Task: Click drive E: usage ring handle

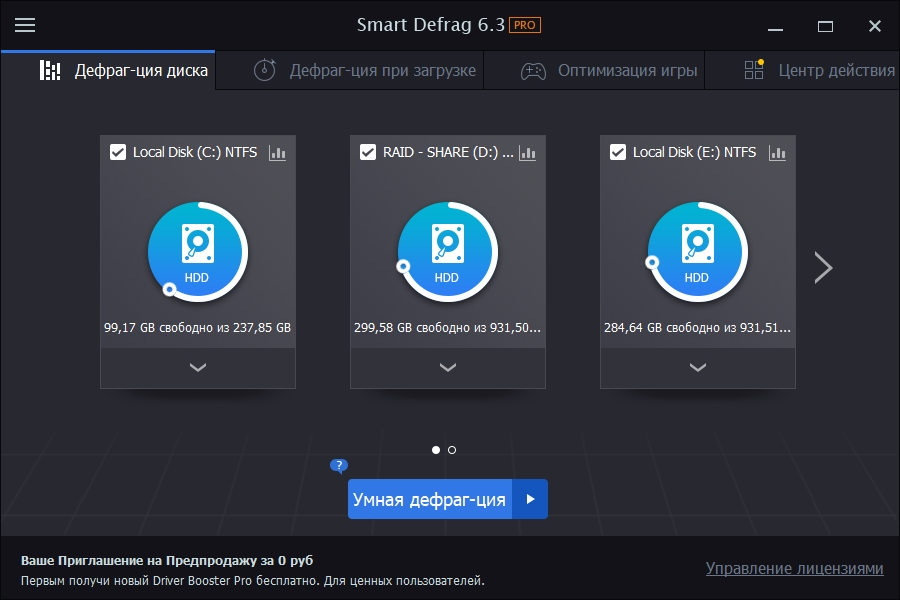Action: (652, 262)
